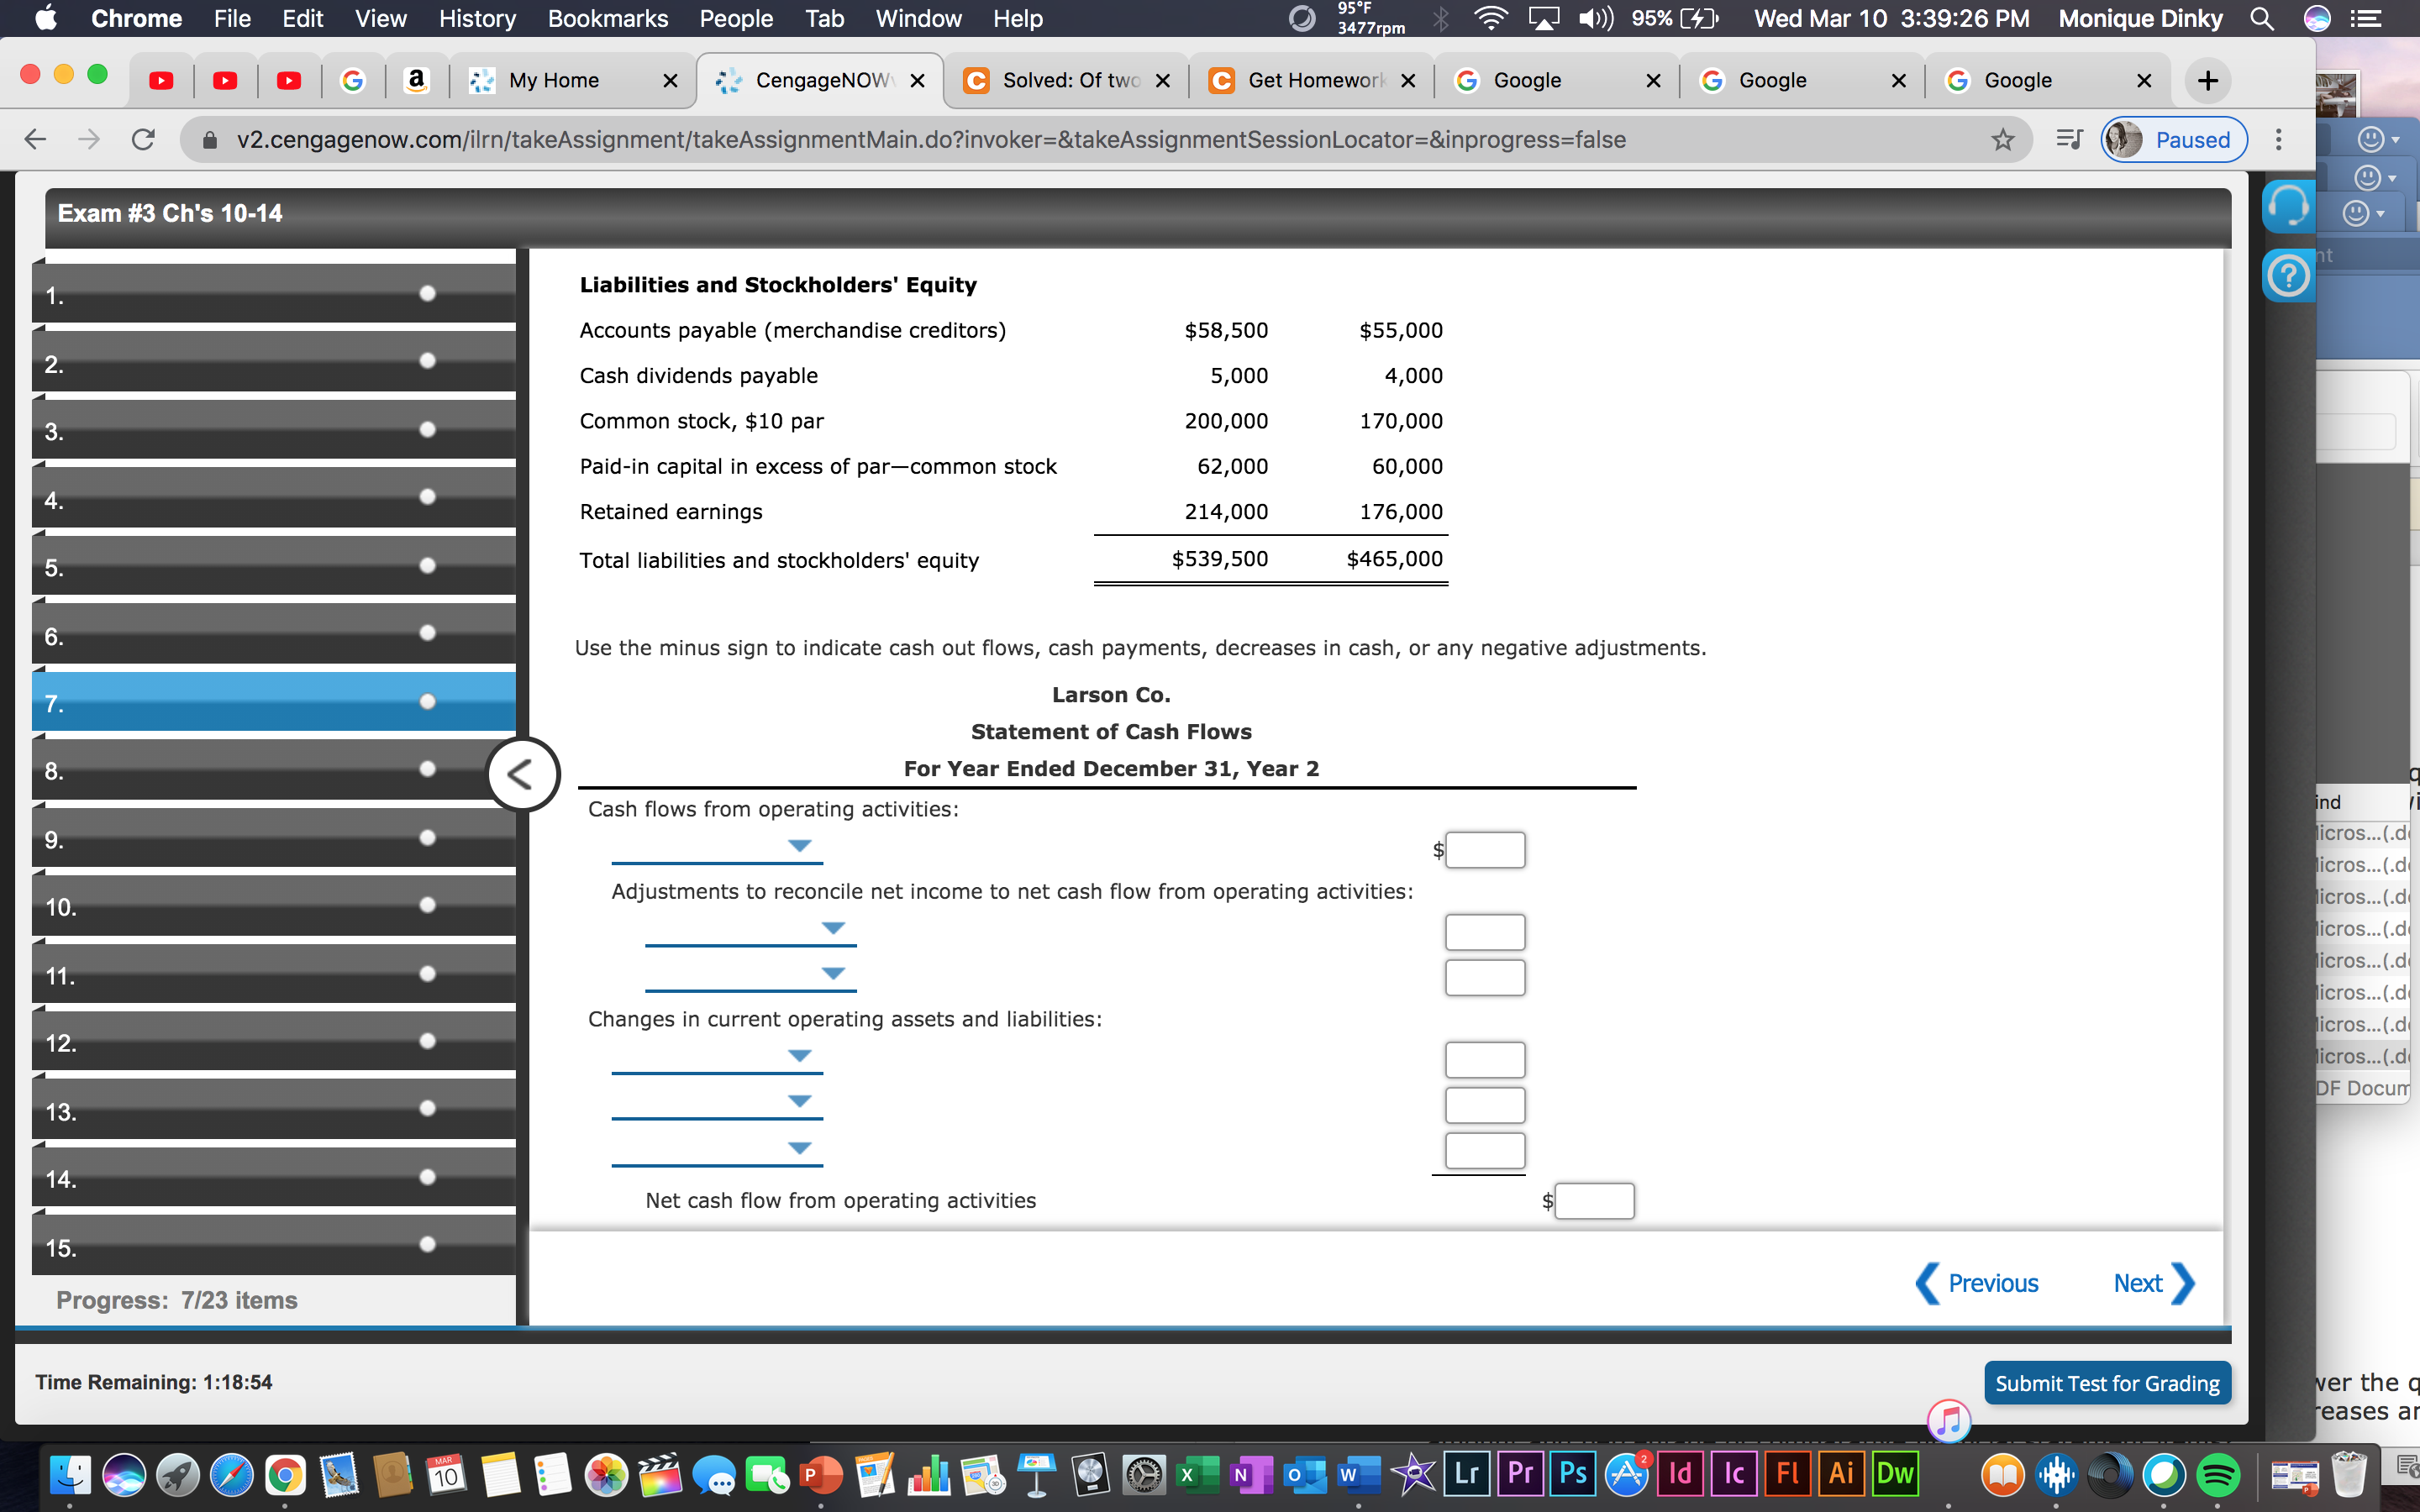
Task: Toggle the marker circle on question 1
Action: [428, 293]
